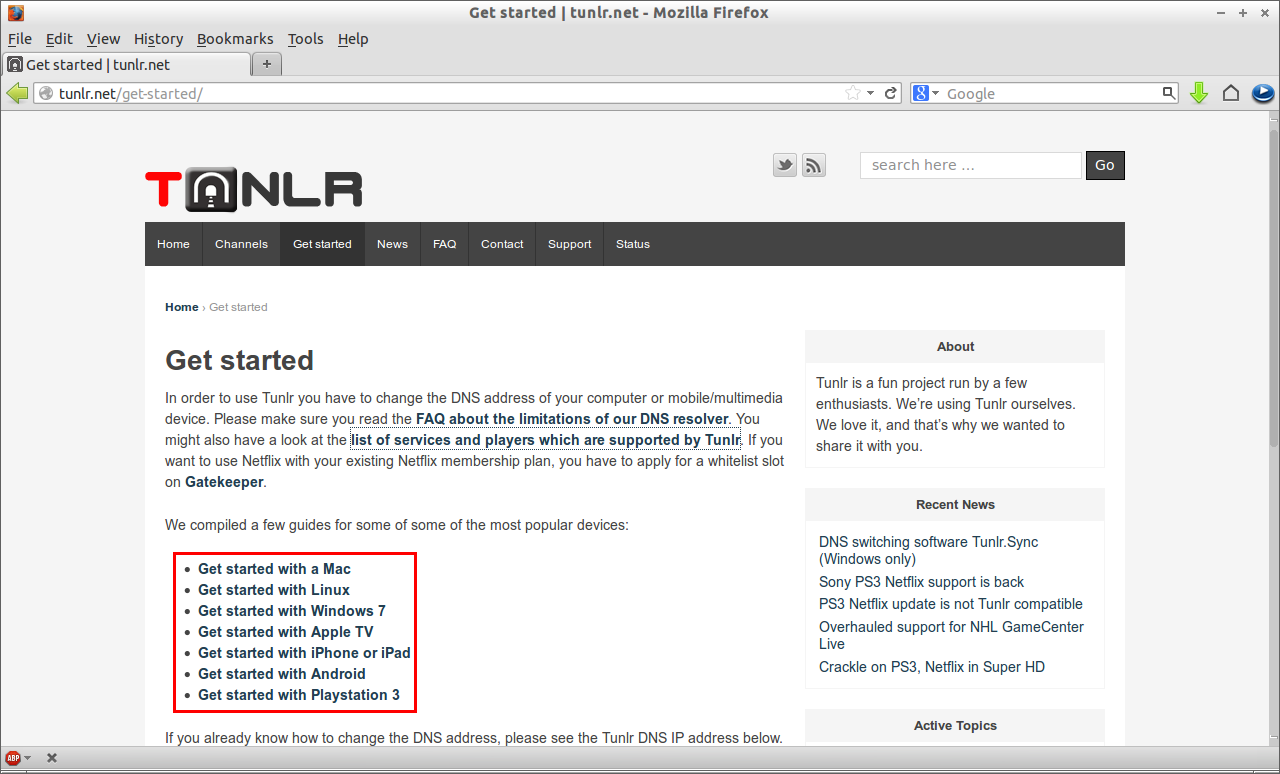Open the Twitter icon on Tunlr header
1280x774 pixels.
click(785, 166)
